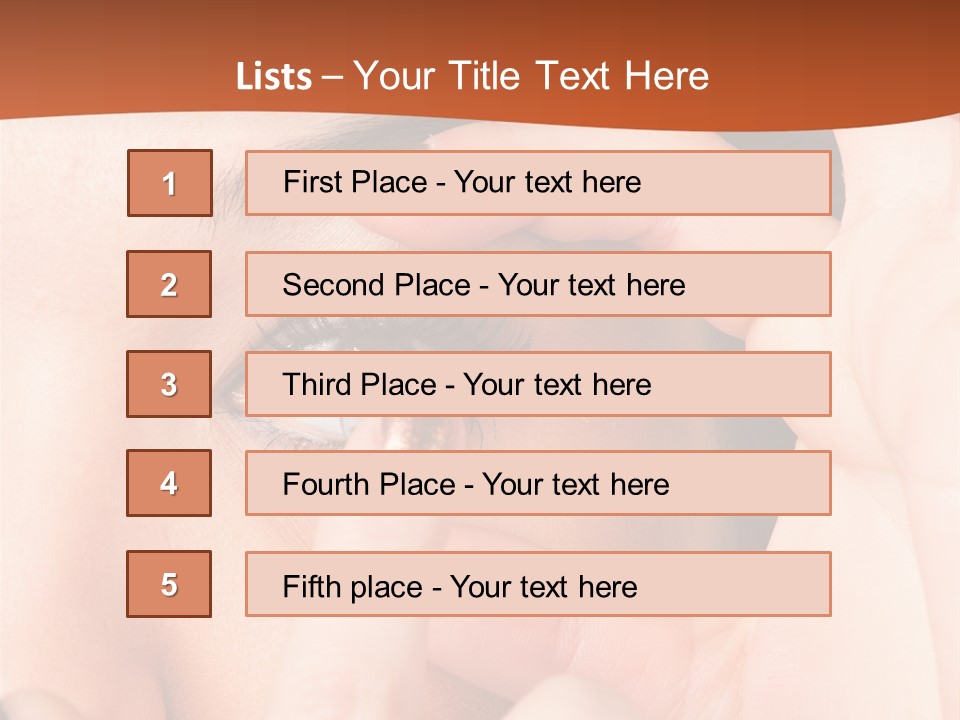The width and height of the screenshot is (960, 720).
Task: Select the Fifth place text bar
Action: [538, 584]
